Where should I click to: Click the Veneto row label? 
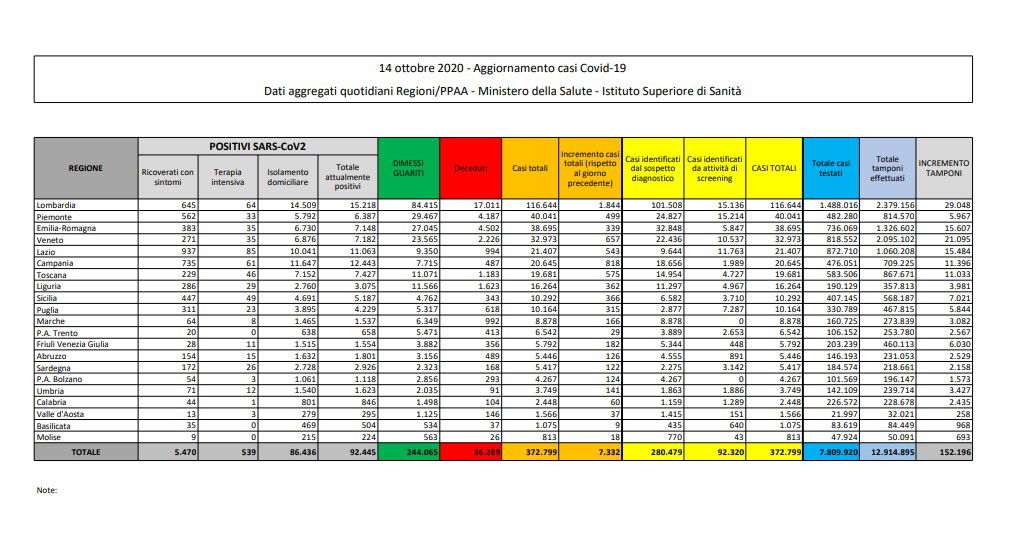[50, 240]
